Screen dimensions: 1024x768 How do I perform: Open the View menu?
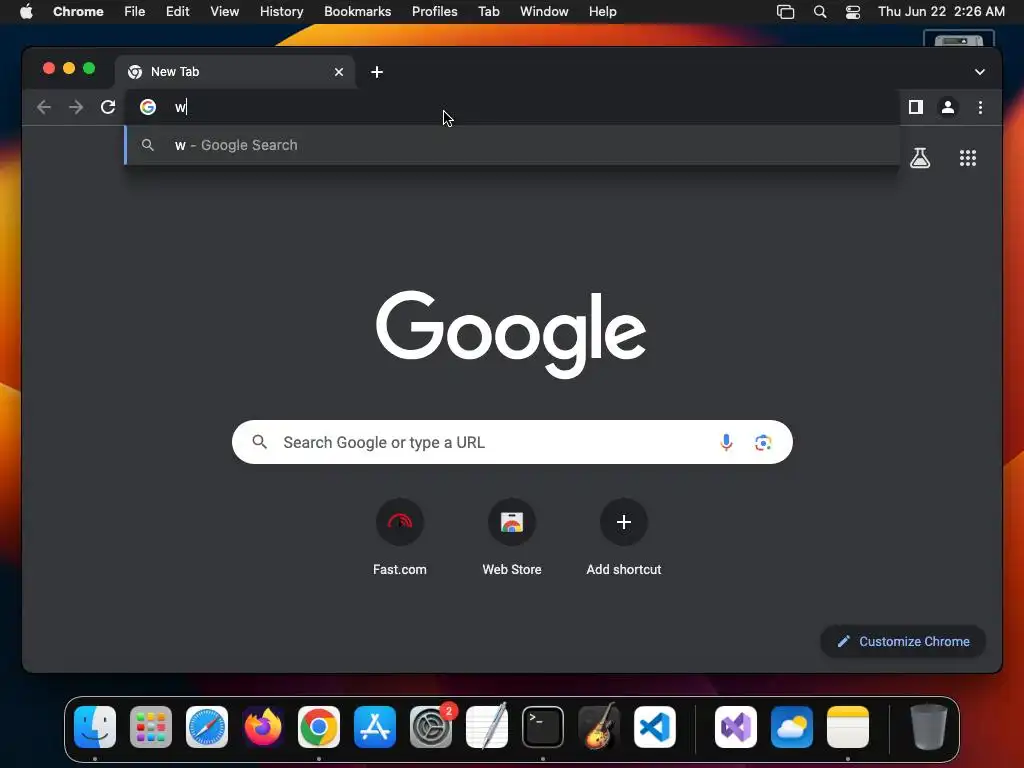(224, 12)
